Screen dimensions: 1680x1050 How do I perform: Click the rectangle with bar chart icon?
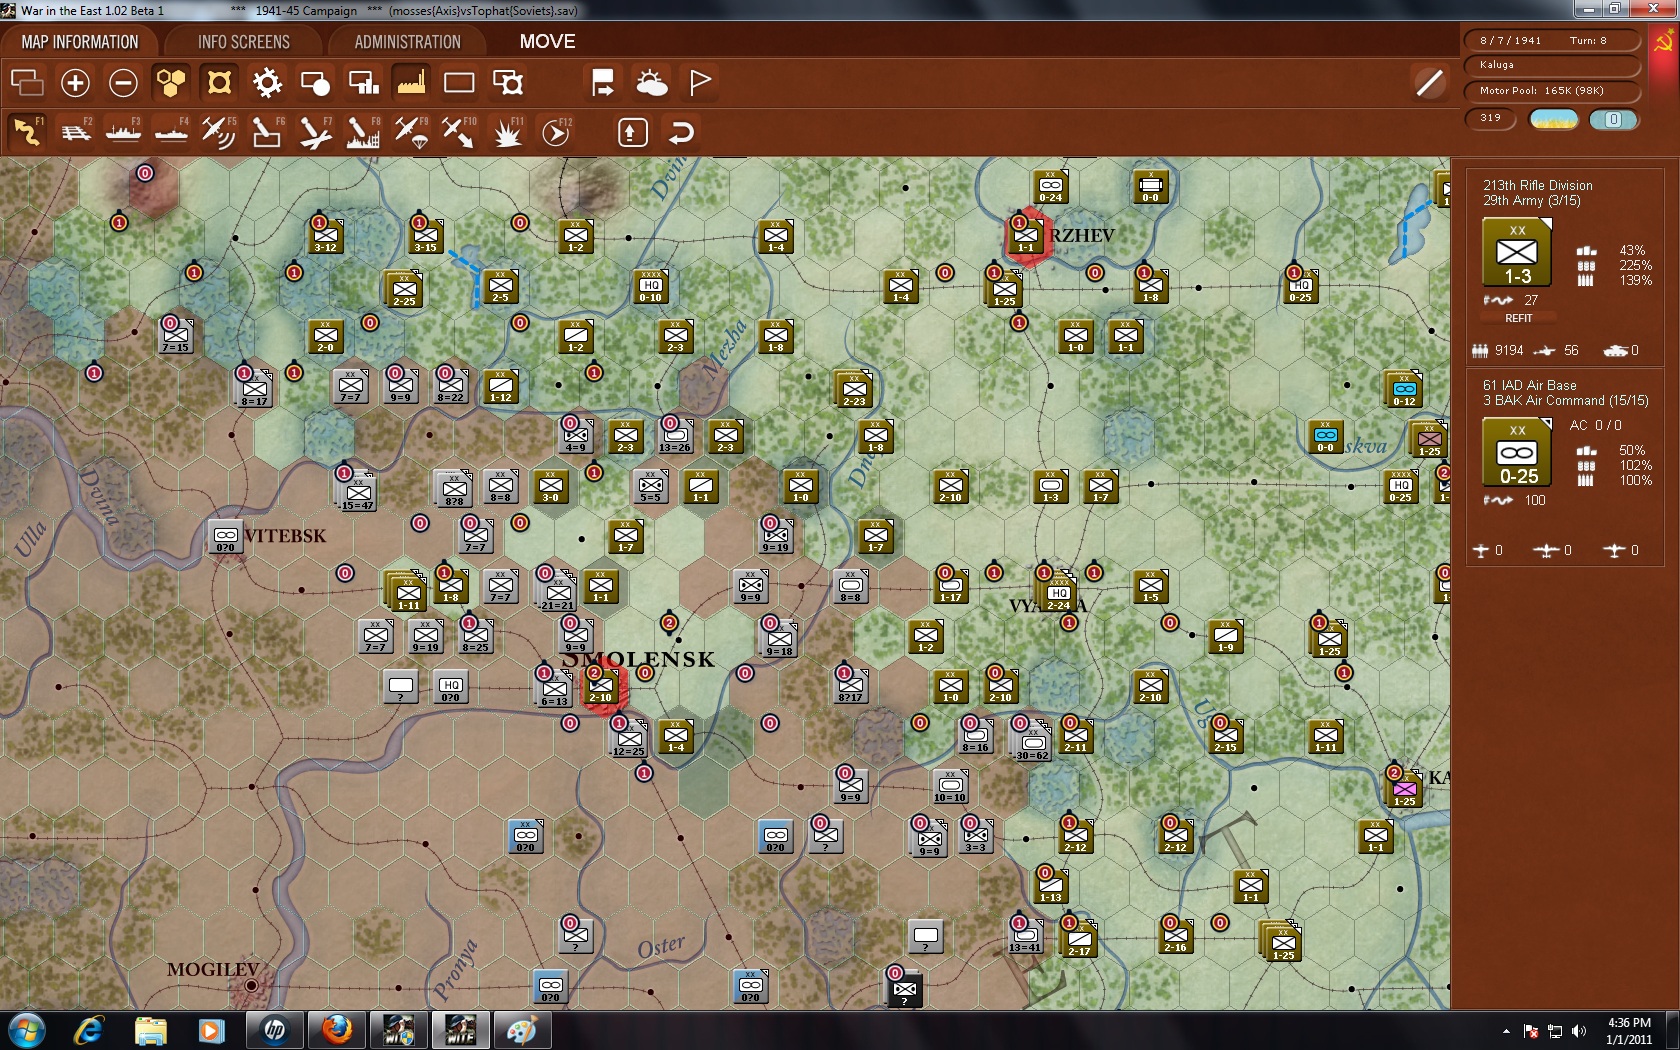click(363, 82)
